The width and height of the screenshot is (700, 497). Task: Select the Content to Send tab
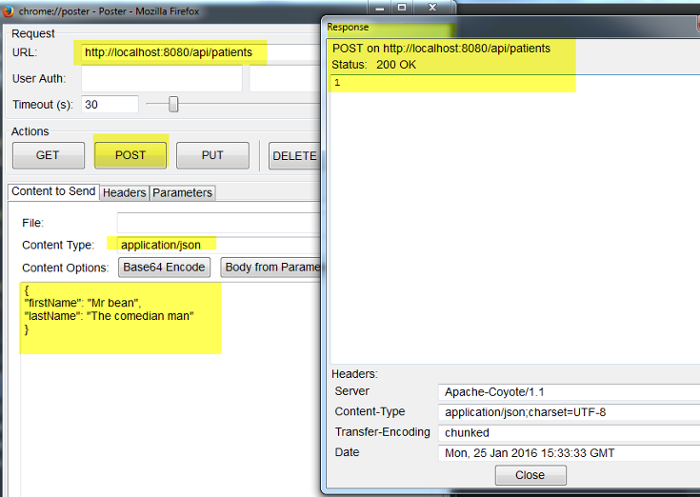coord(53,191)
